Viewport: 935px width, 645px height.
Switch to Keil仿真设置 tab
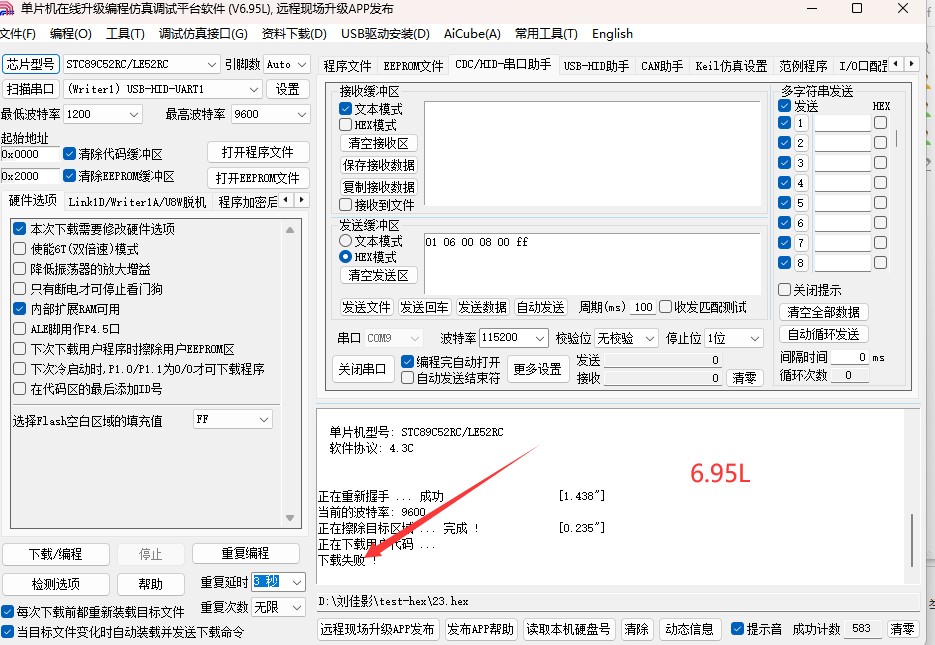pyautogui.click(x=731, y=66)
